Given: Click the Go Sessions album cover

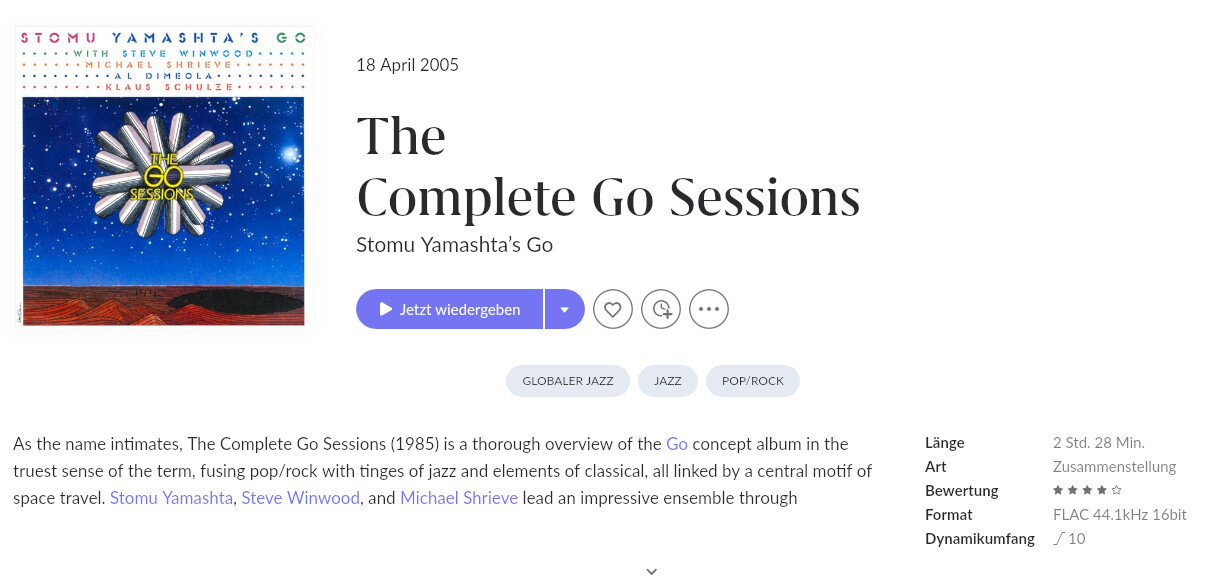Looking at the screenshot, I should pos(163,177).
